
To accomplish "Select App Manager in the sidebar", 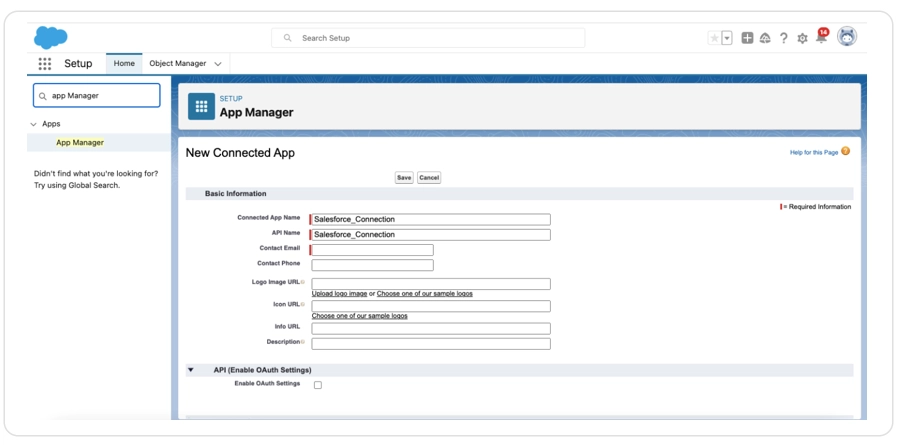I will click(80, 142).
